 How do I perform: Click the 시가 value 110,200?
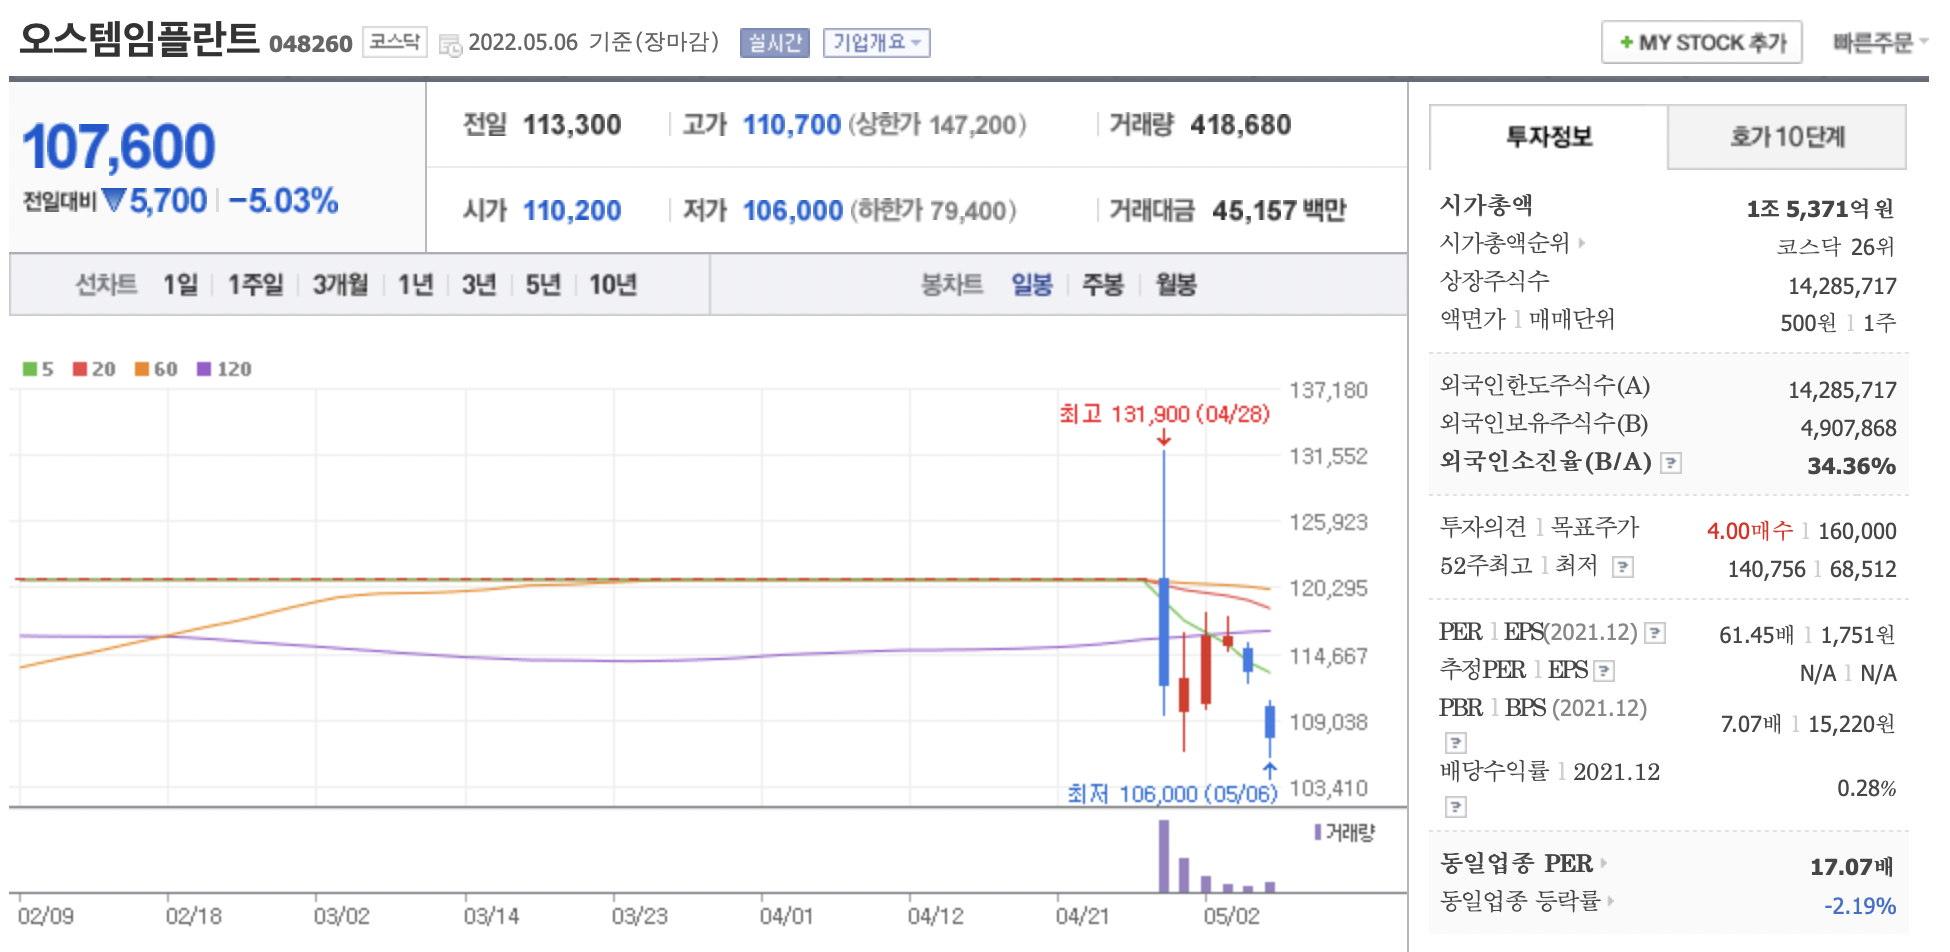[x=572, y=211]
